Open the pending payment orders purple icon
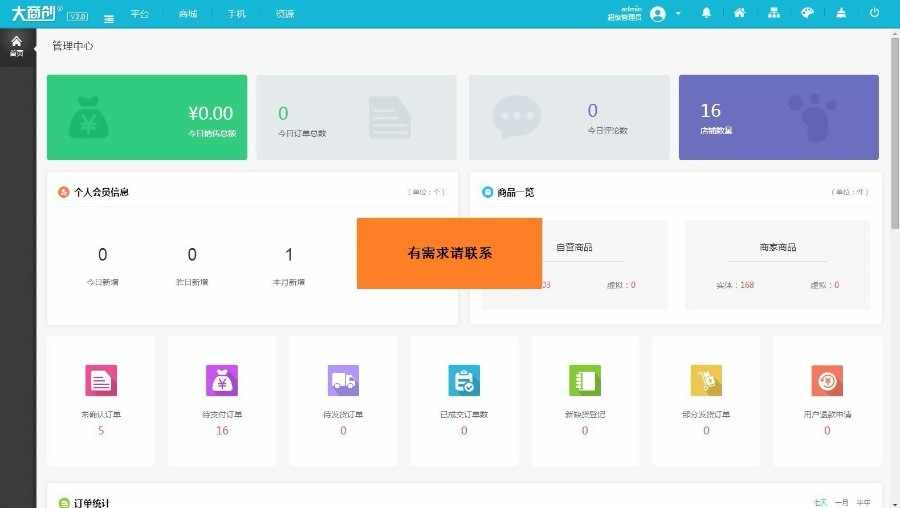 [222, 381]
